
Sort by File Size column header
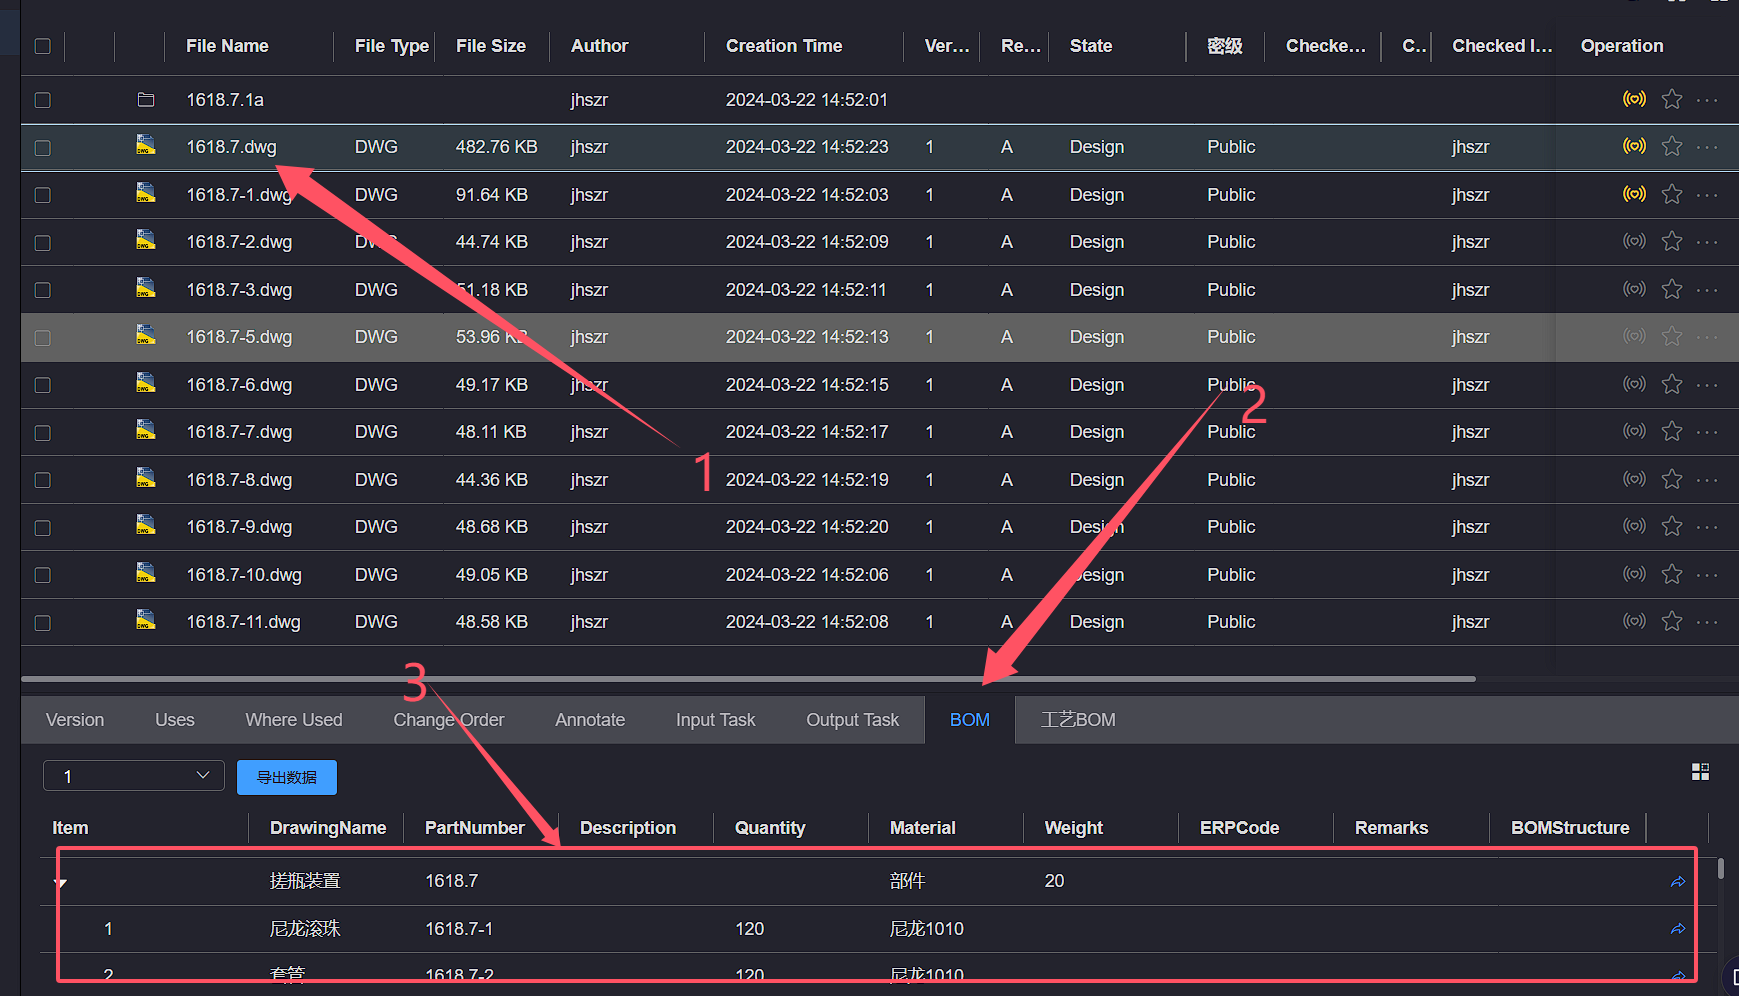[x=491, y=46]
